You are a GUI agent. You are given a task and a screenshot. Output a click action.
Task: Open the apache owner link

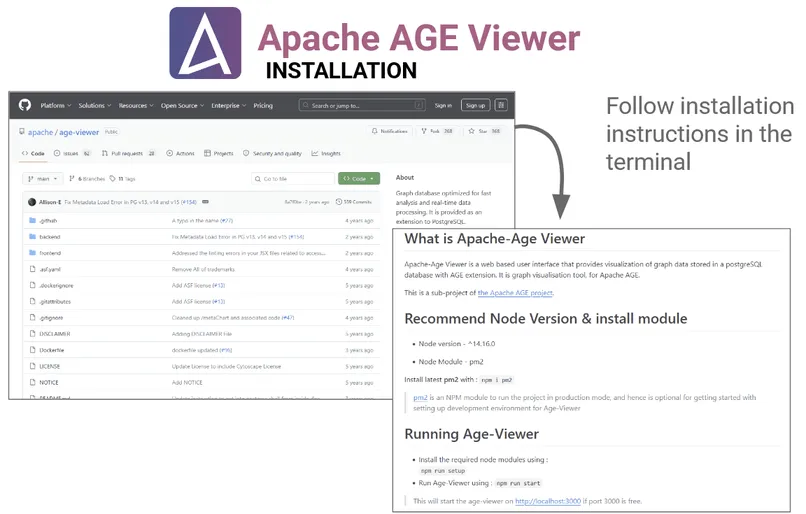point(40,132)
